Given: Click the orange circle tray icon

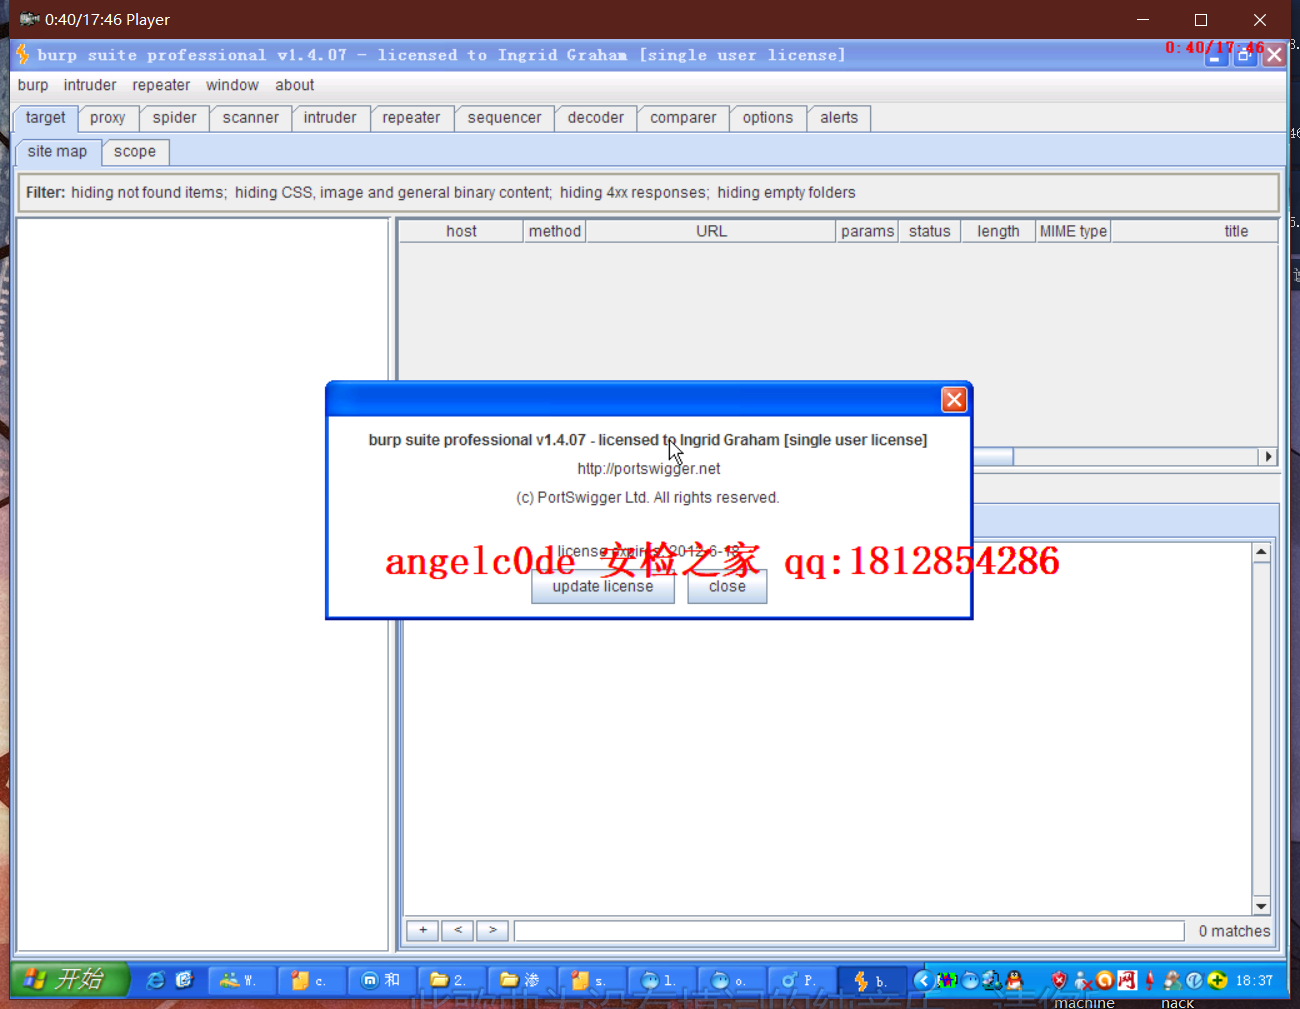Looking at the screenshot, I should point(1105,980).
